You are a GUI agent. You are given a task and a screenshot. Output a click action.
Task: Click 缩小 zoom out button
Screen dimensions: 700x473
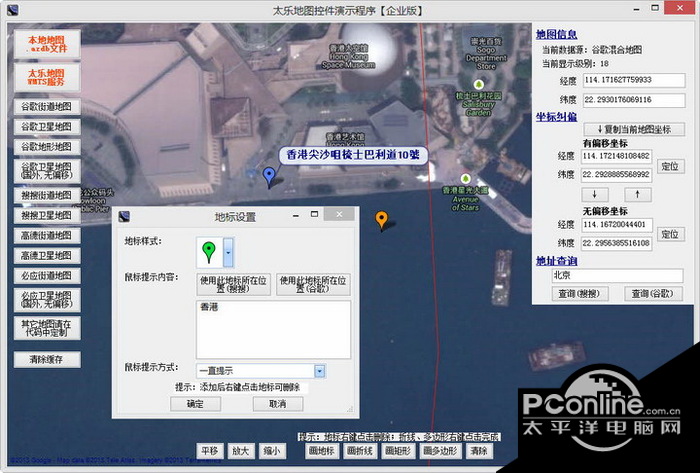272,451
